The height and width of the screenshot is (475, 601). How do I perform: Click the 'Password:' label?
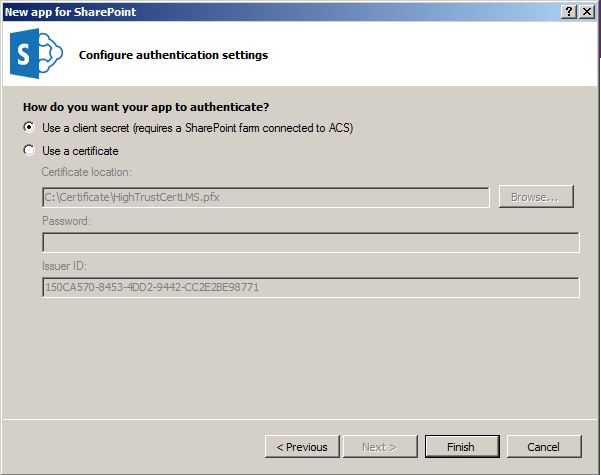pos(66,221)
